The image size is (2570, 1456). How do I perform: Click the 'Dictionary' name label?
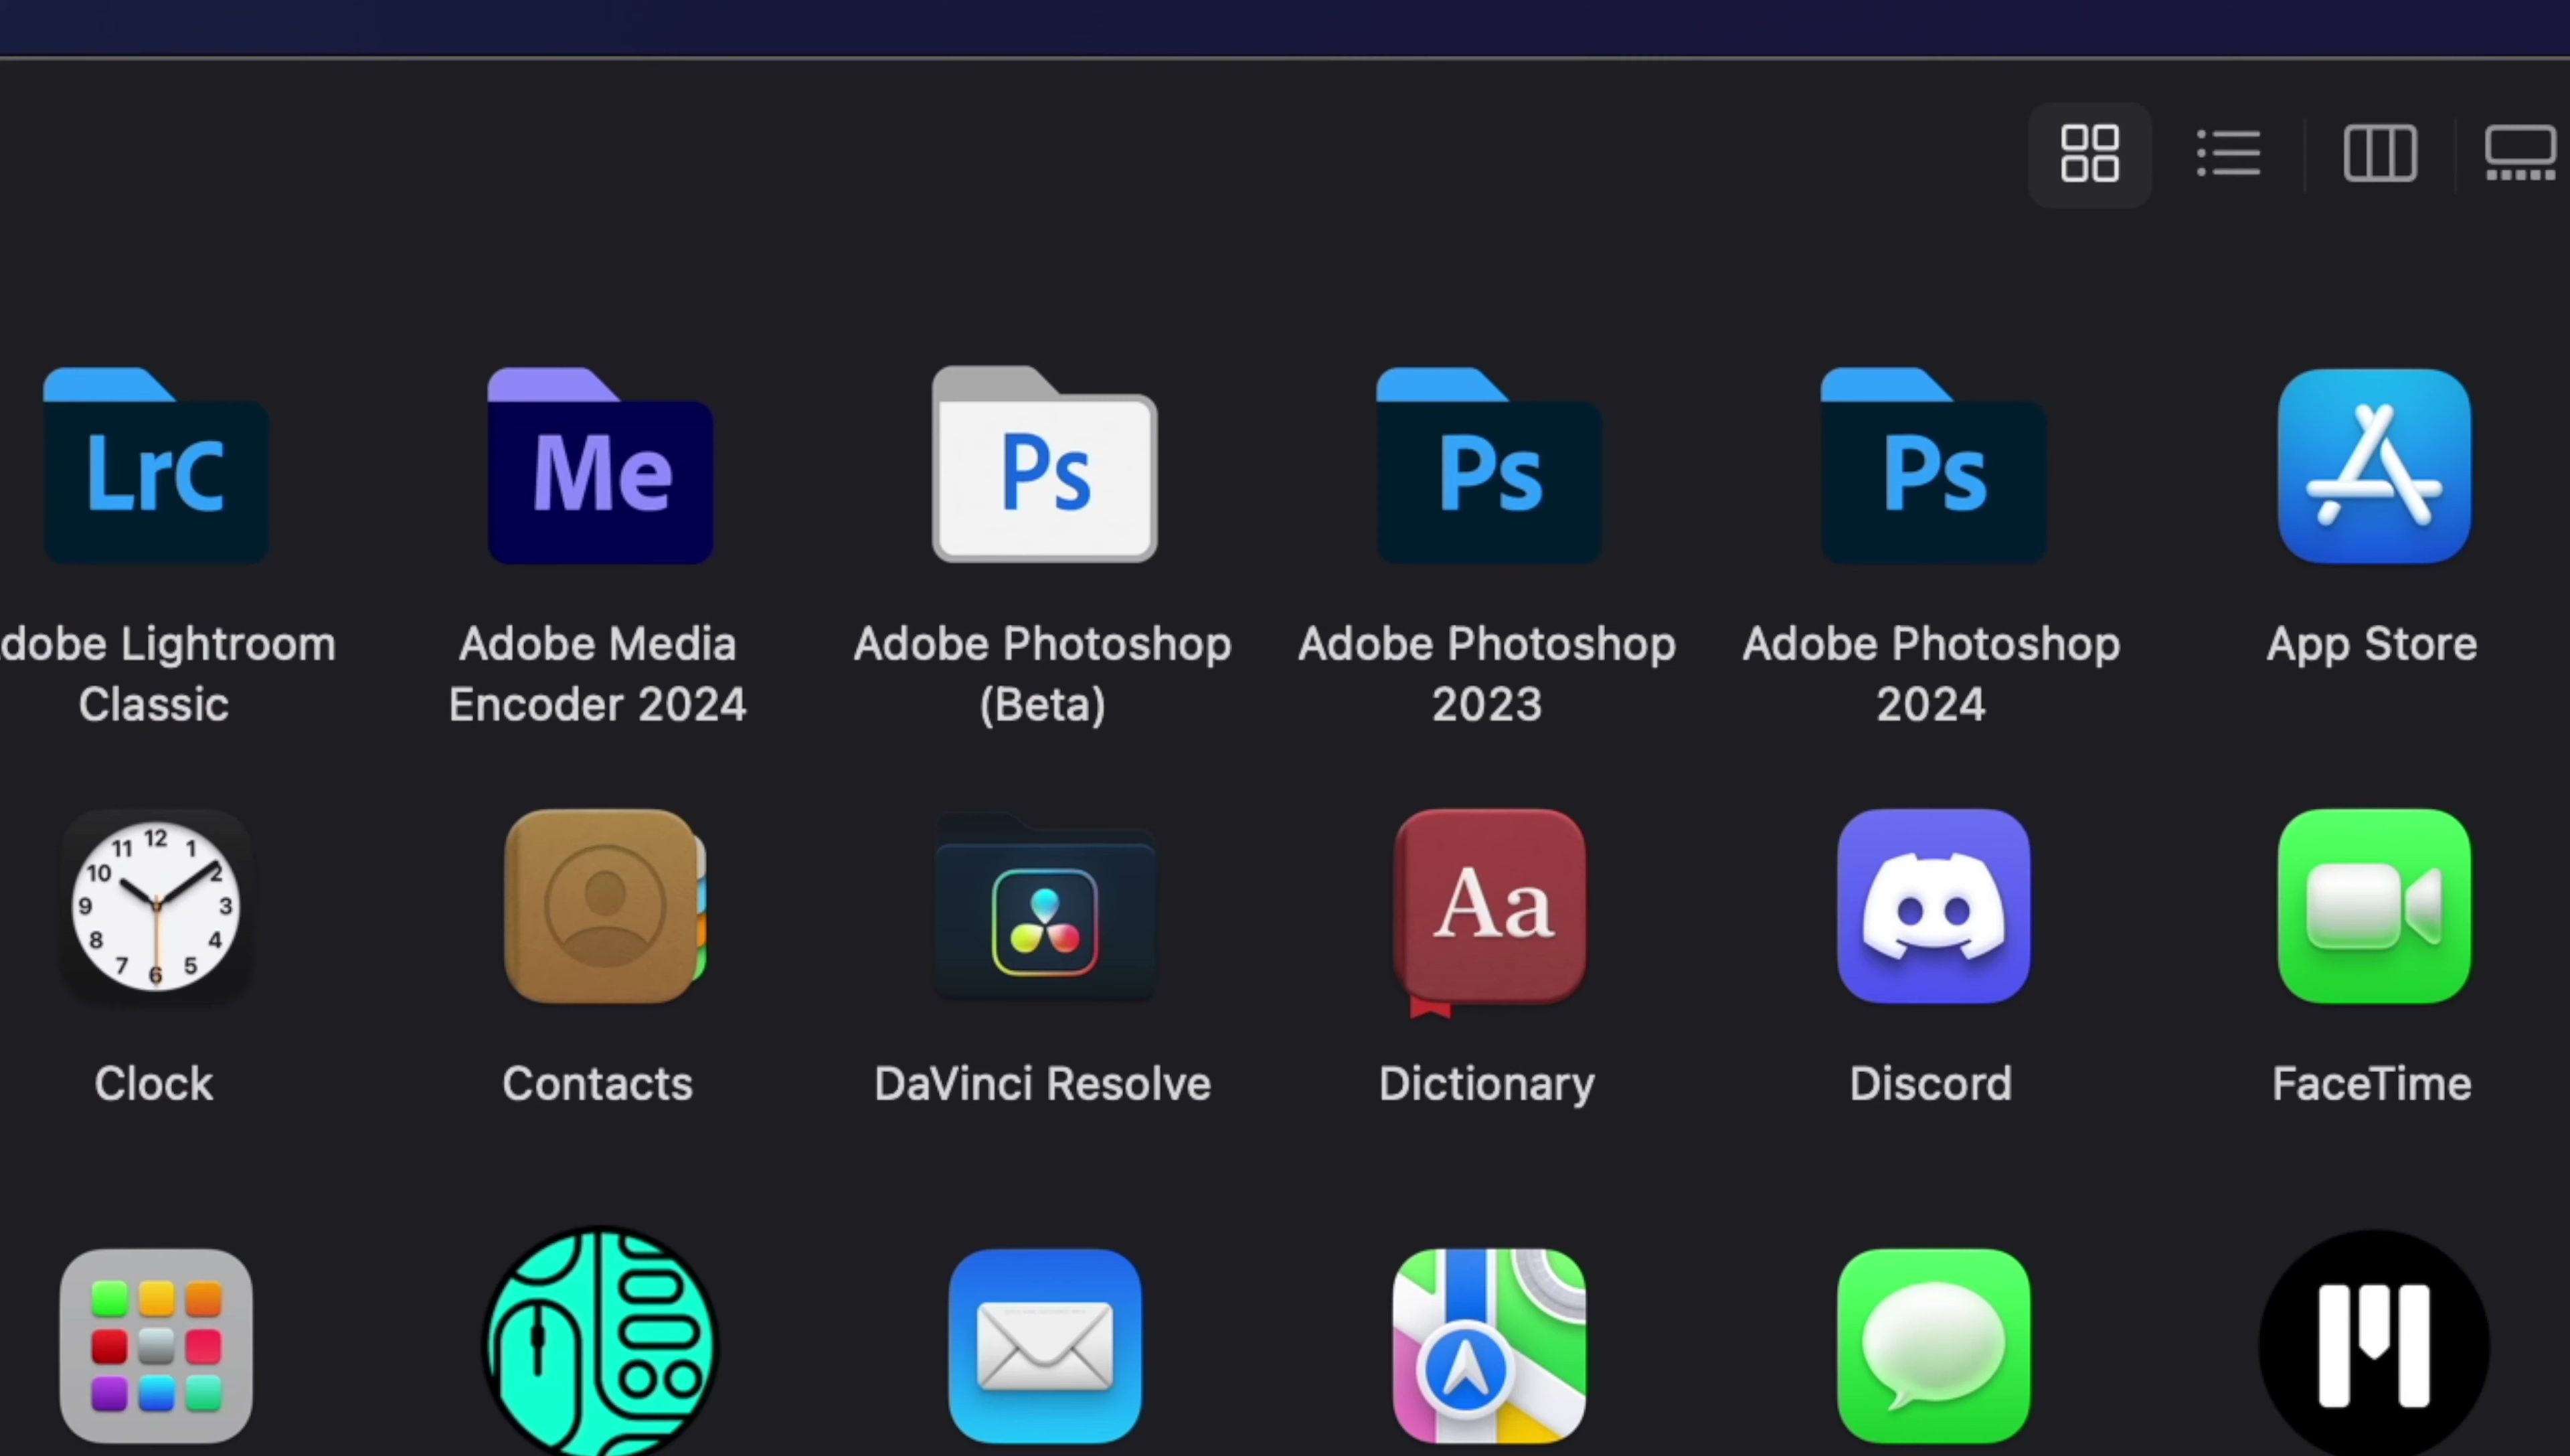pos(1487,1085)
